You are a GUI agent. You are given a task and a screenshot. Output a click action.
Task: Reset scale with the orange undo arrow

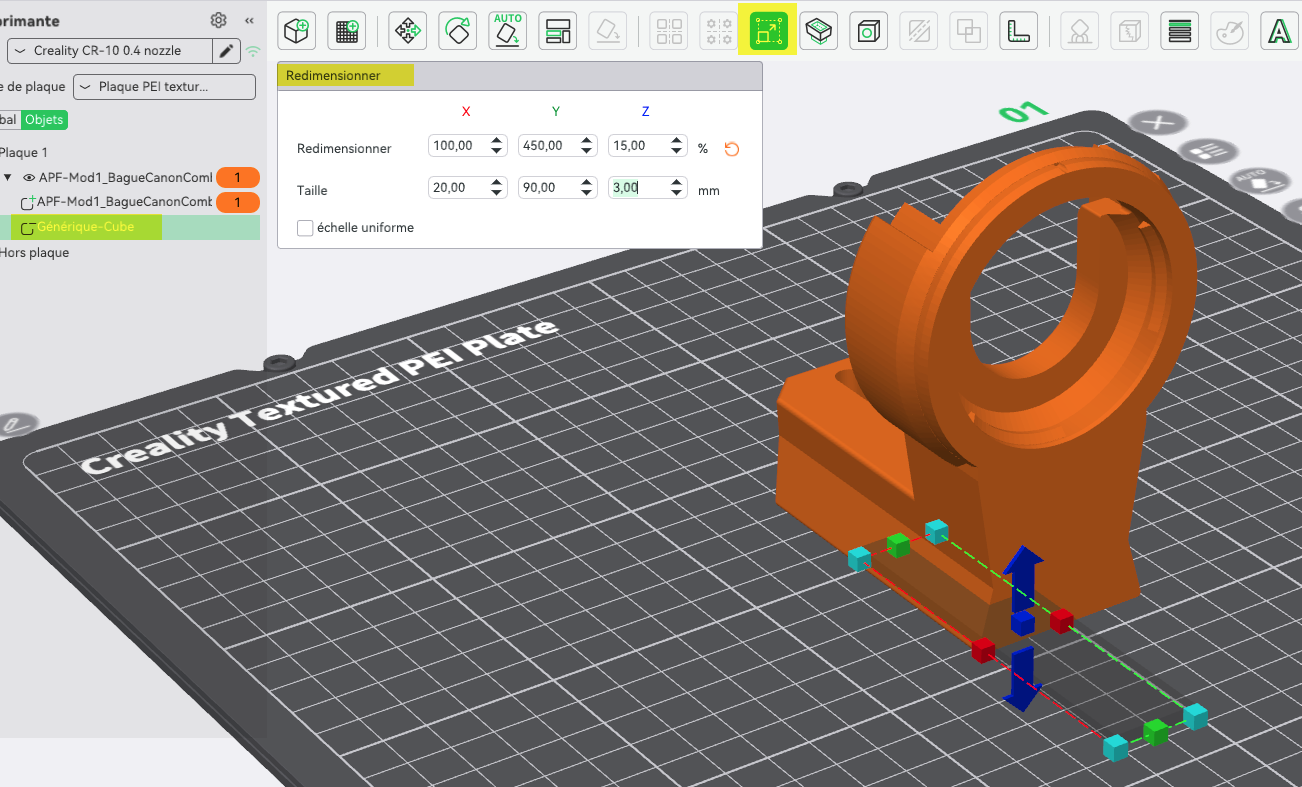pos(731,149)
